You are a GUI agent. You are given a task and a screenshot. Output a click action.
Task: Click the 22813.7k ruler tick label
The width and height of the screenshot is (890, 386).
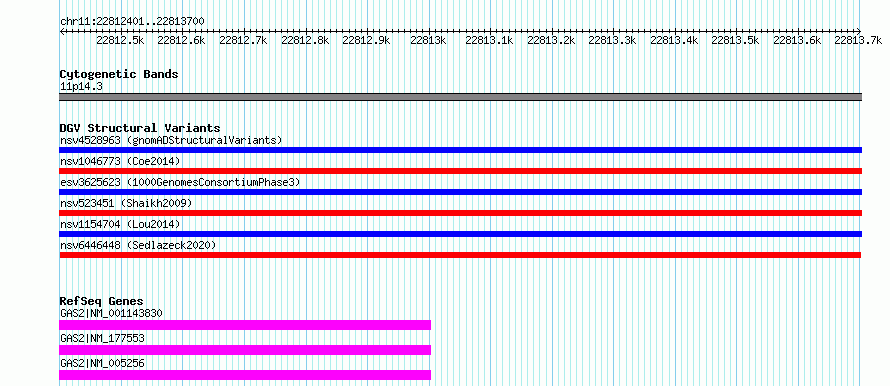click(858, 40)
